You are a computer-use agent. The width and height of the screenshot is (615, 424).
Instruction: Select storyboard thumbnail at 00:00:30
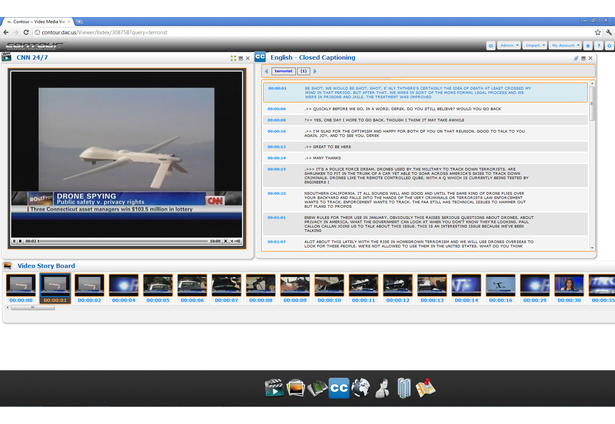[569, 285]
